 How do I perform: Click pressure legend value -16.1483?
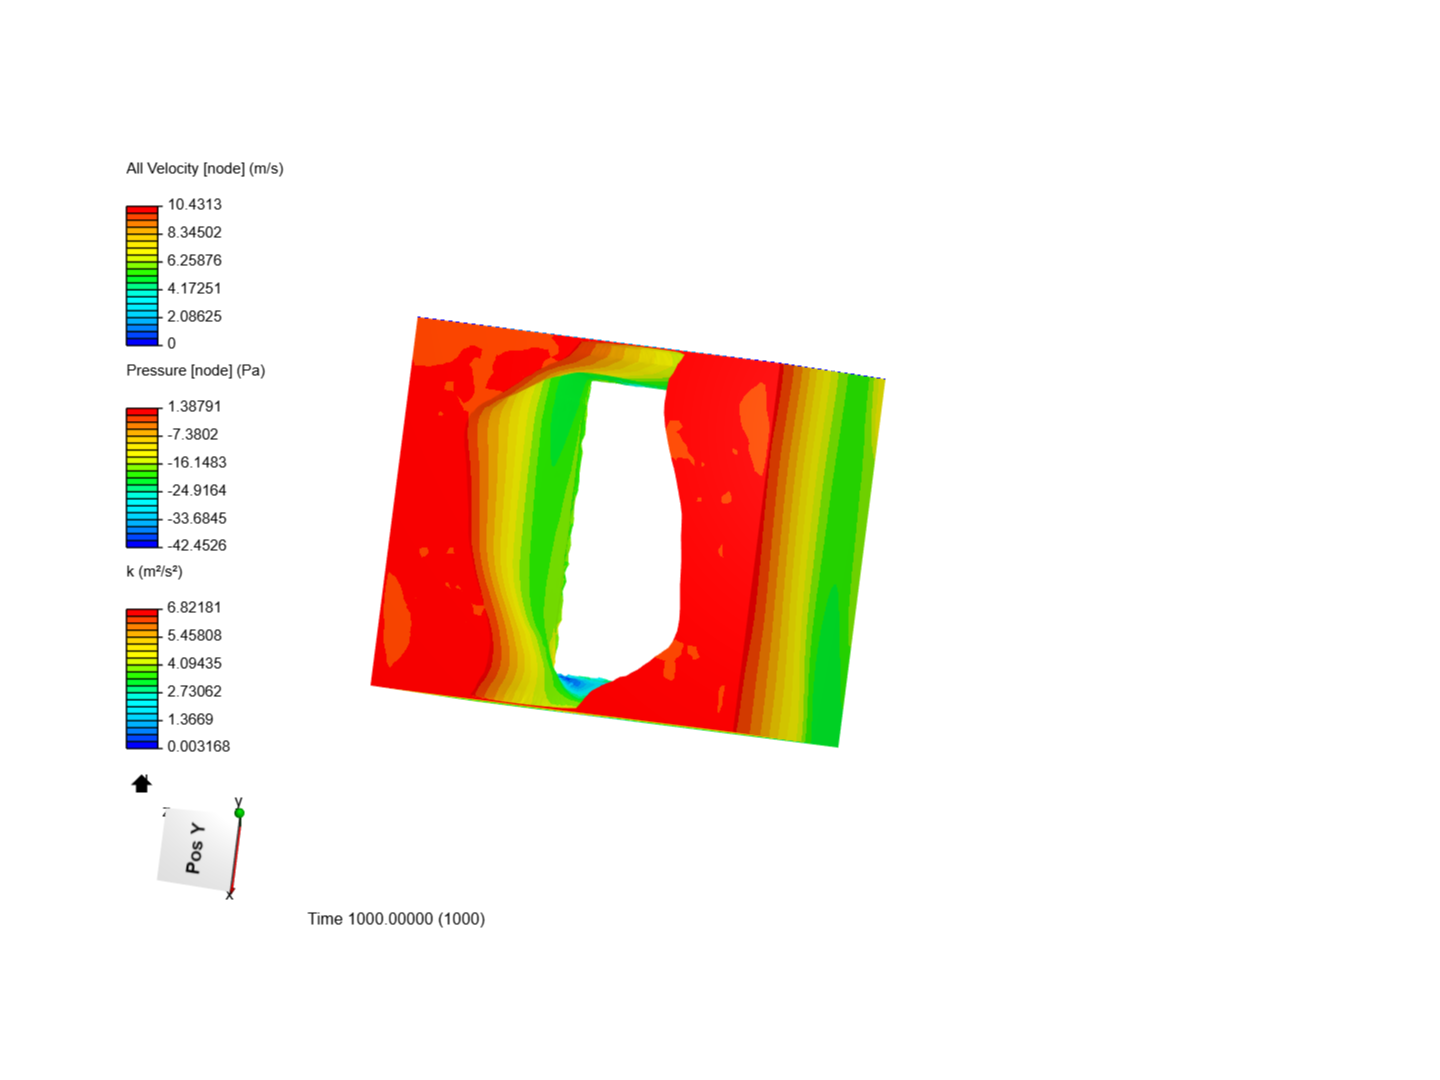pos(197,462)
